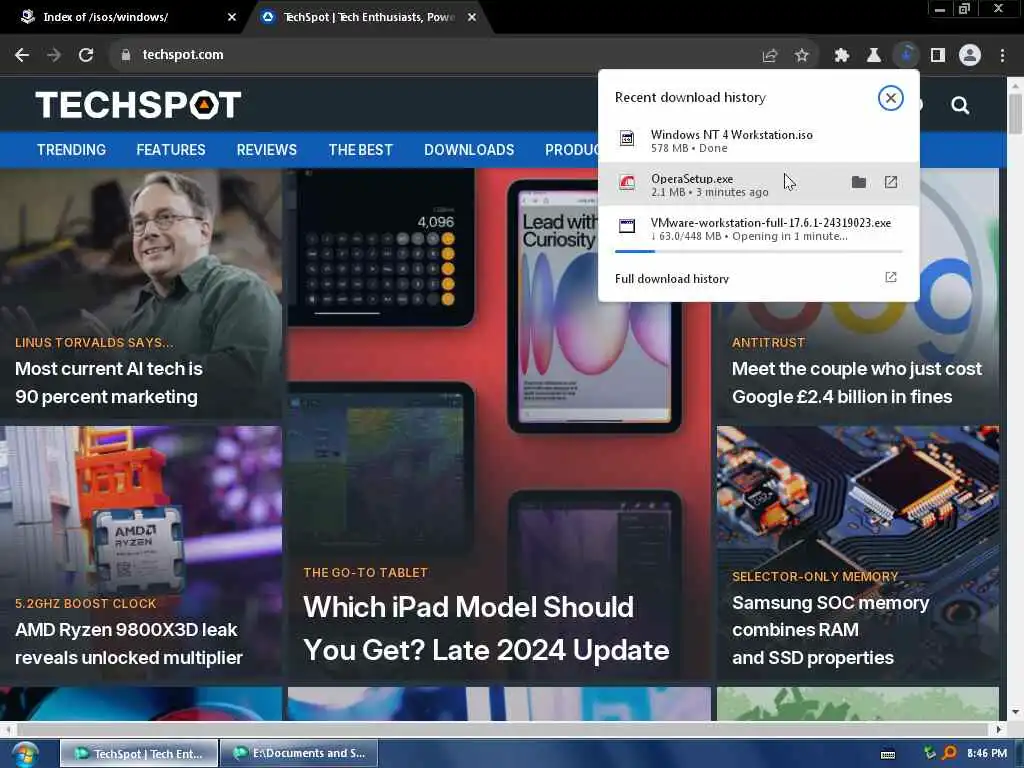This screenshot has width=1024, height=768.
Task: Toggle the downloads toolbar icon
Action: pos(906,56)
